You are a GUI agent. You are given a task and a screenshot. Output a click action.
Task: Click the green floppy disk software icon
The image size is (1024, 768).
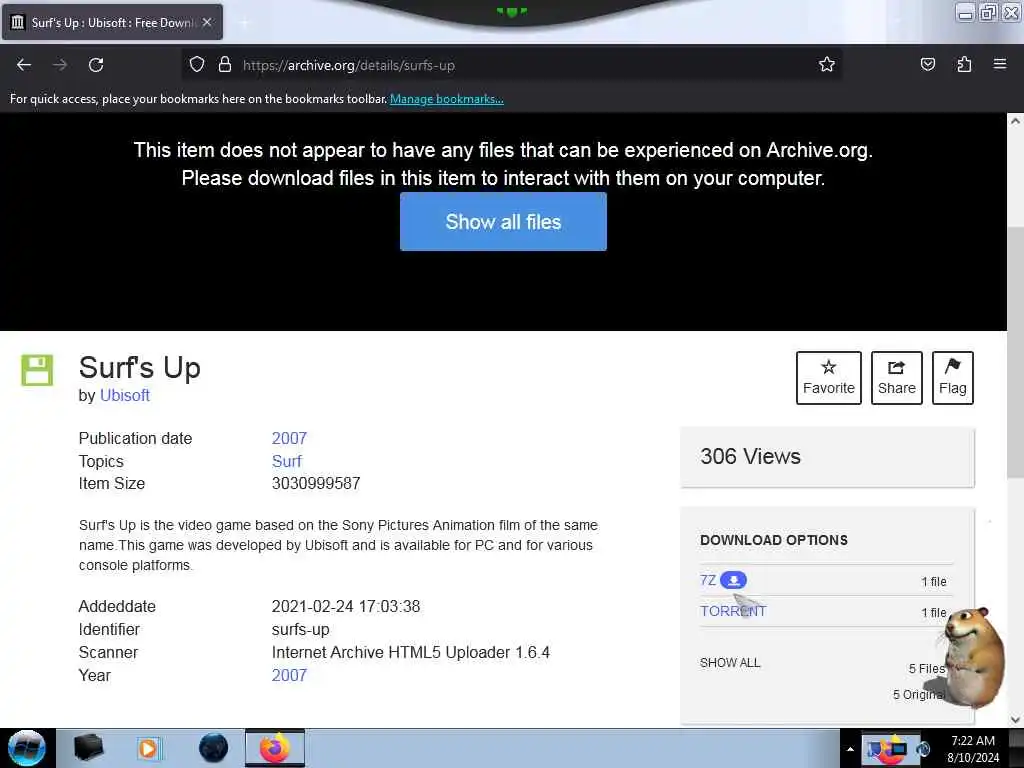click(37, 370)
